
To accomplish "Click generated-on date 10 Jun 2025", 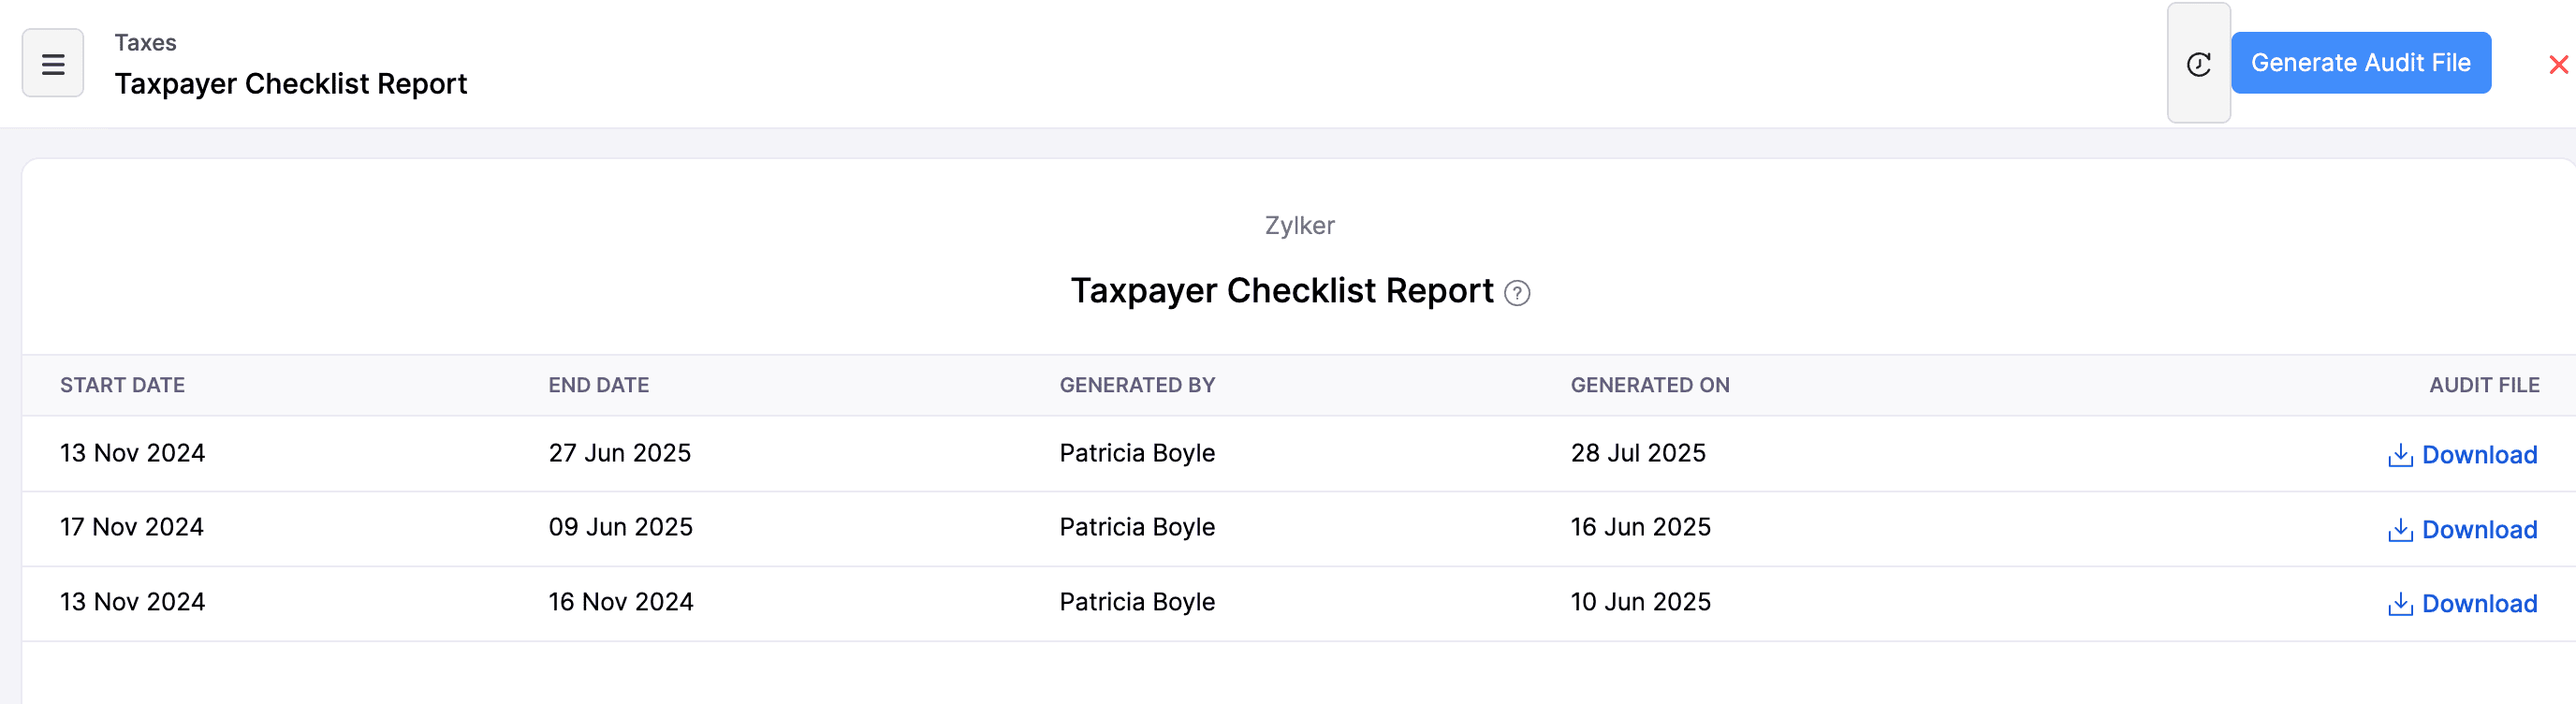I will tap(1640, 602).
